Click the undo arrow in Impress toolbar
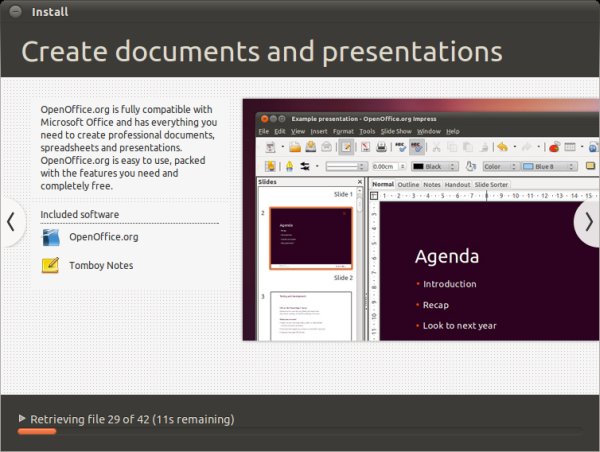The image size is (600, 452). 503,147
